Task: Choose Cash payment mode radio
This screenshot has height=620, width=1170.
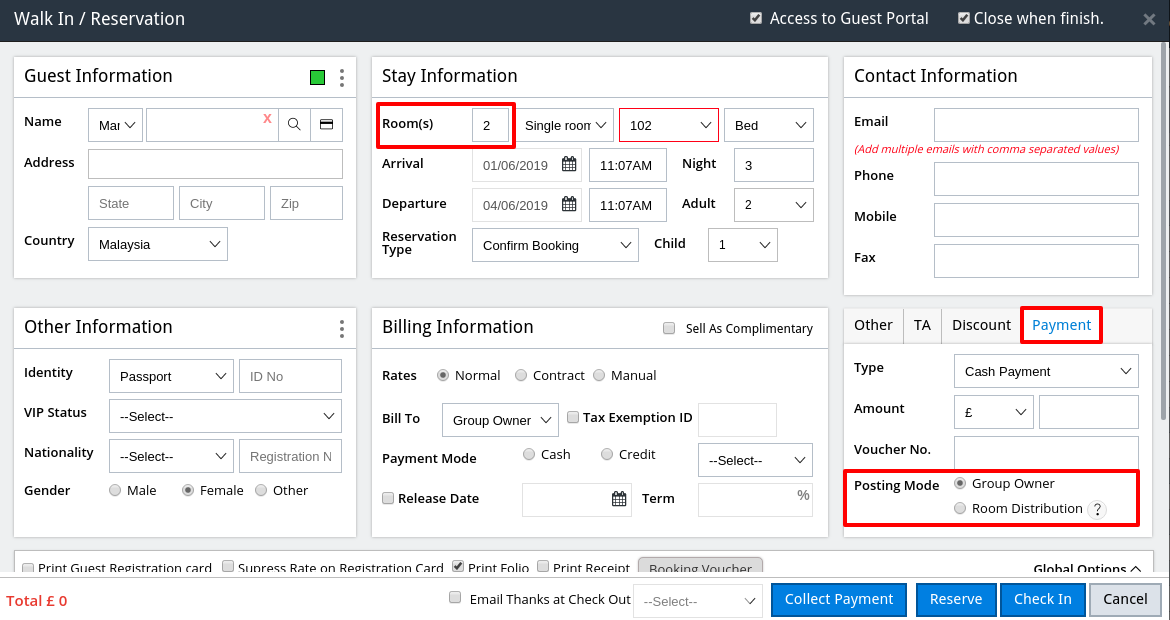Action: 529,454
